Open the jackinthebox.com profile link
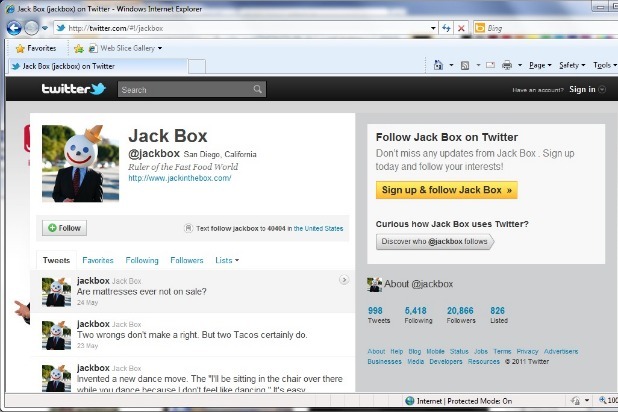 [x=179, y=178]
